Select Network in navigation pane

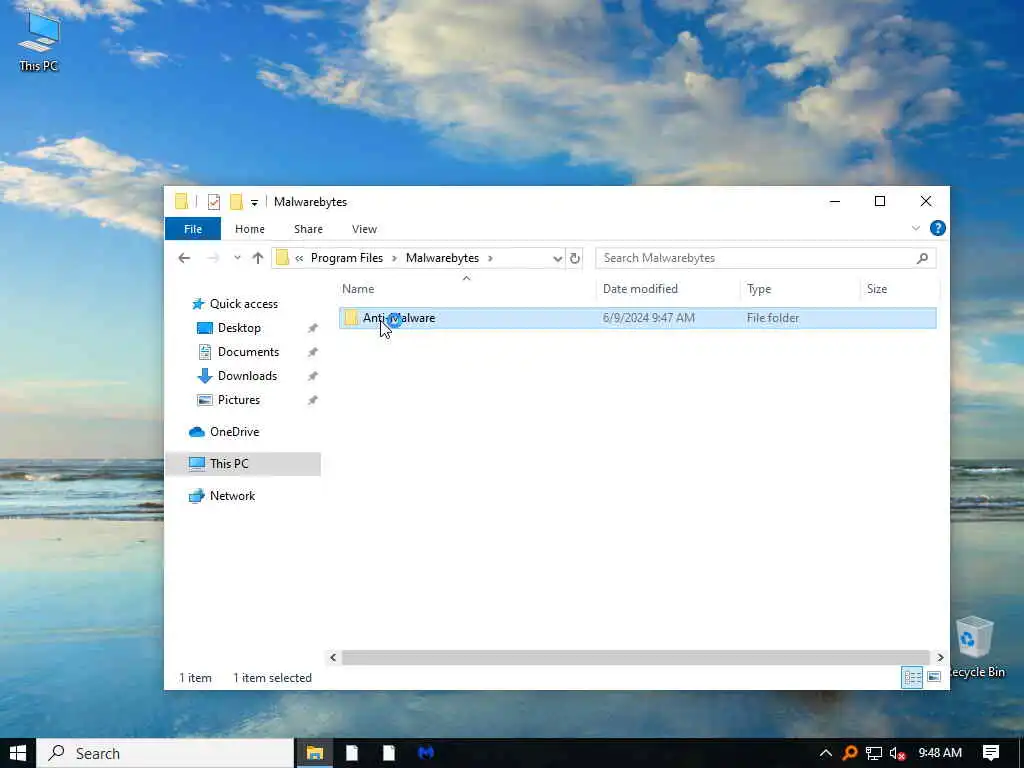(x=232, y=496)
